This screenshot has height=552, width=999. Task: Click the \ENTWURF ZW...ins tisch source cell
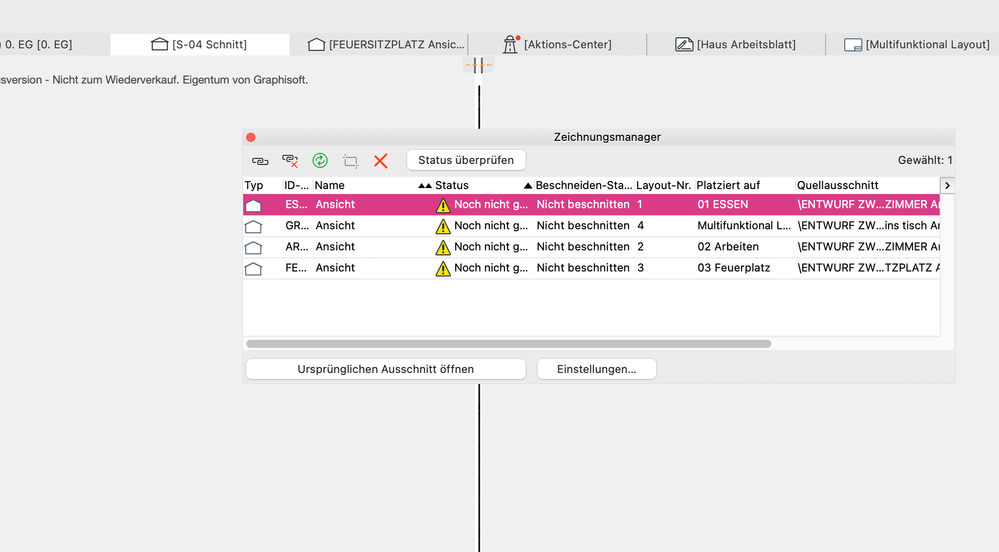868,226
